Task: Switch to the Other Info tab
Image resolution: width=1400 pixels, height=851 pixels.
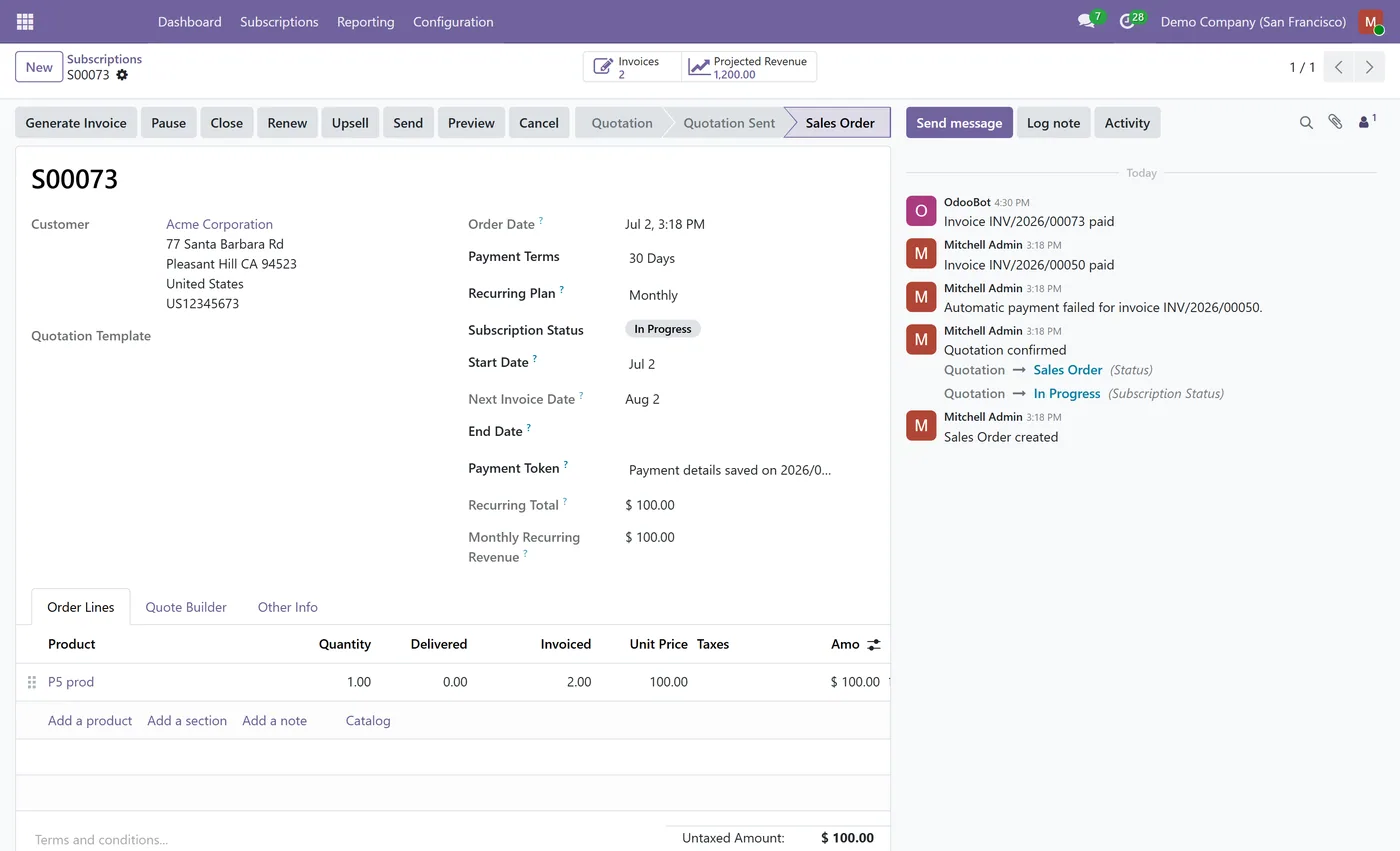Action: [x=287, y=607]
